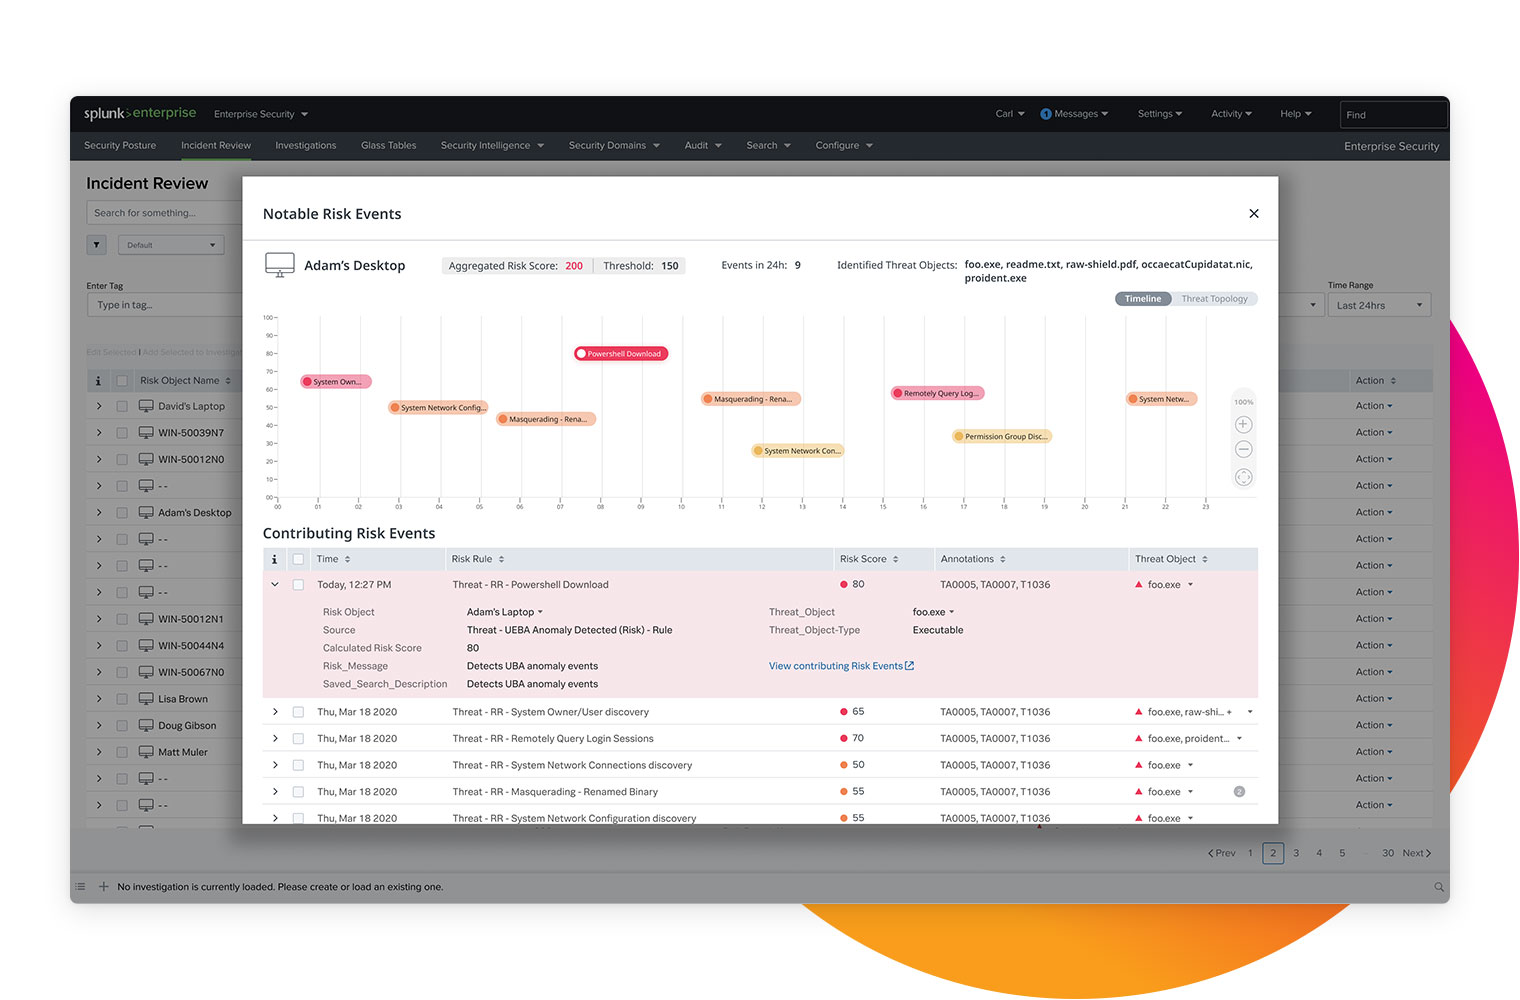Zoom in the timeline with plus icon
The image size is (1520, 1000).
[1244, 425]
